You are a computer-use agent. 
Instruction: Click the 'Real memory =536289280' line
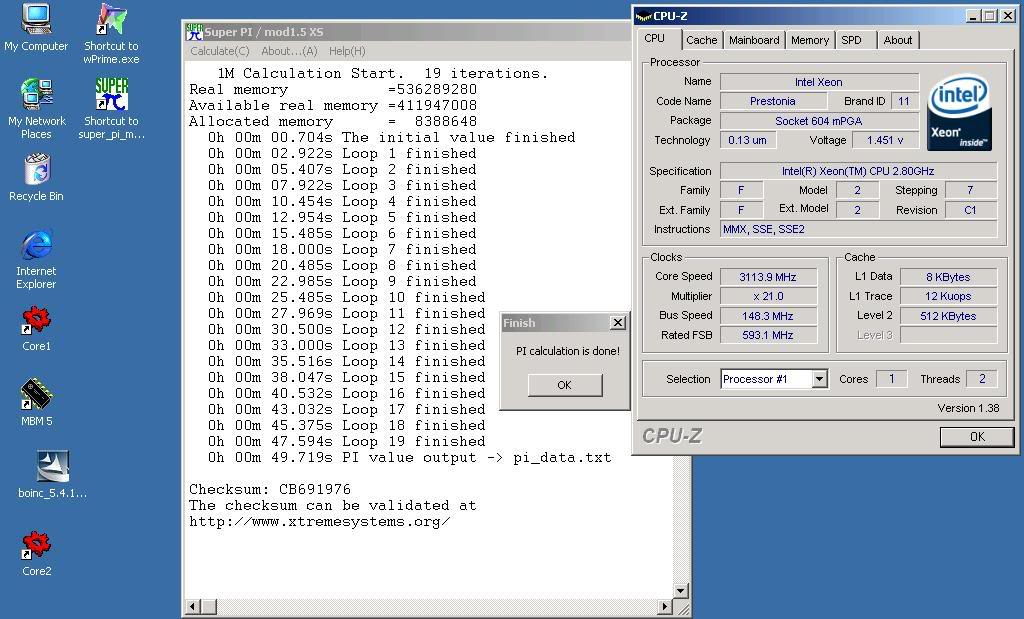tap(333, 89)
